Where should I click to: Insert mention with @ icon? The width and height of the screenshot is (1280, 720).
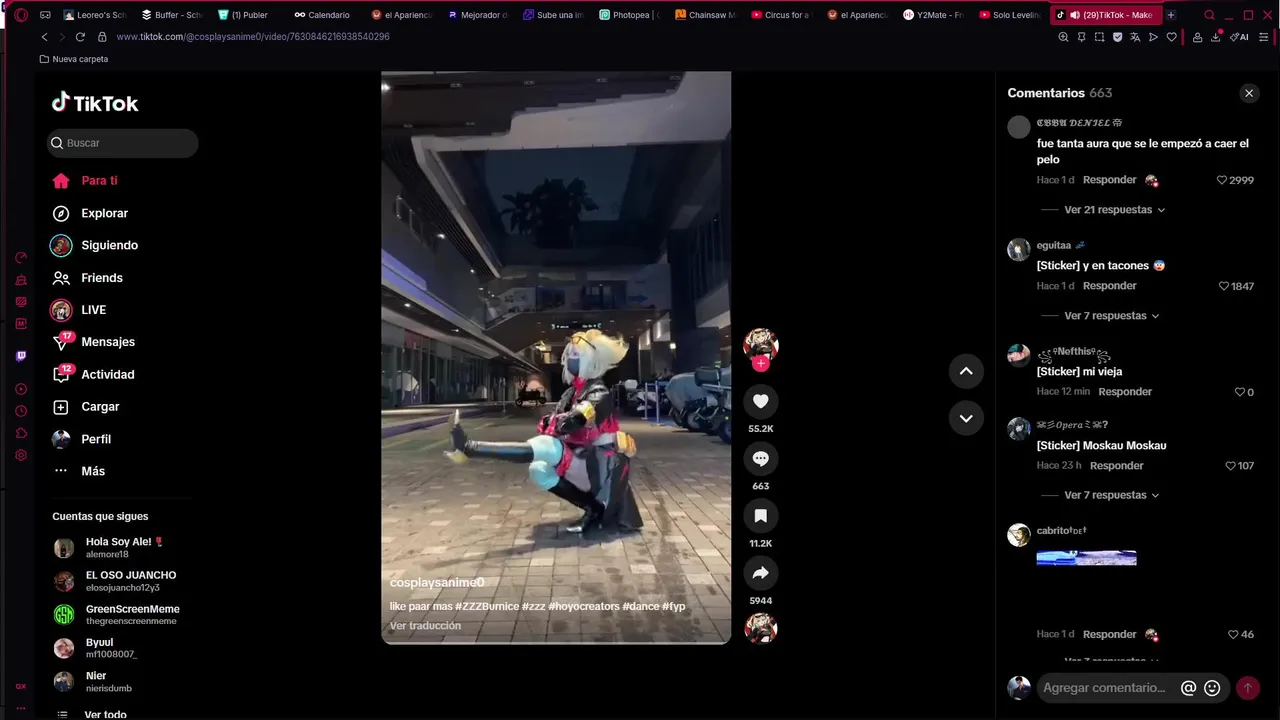coord(1188,688)
